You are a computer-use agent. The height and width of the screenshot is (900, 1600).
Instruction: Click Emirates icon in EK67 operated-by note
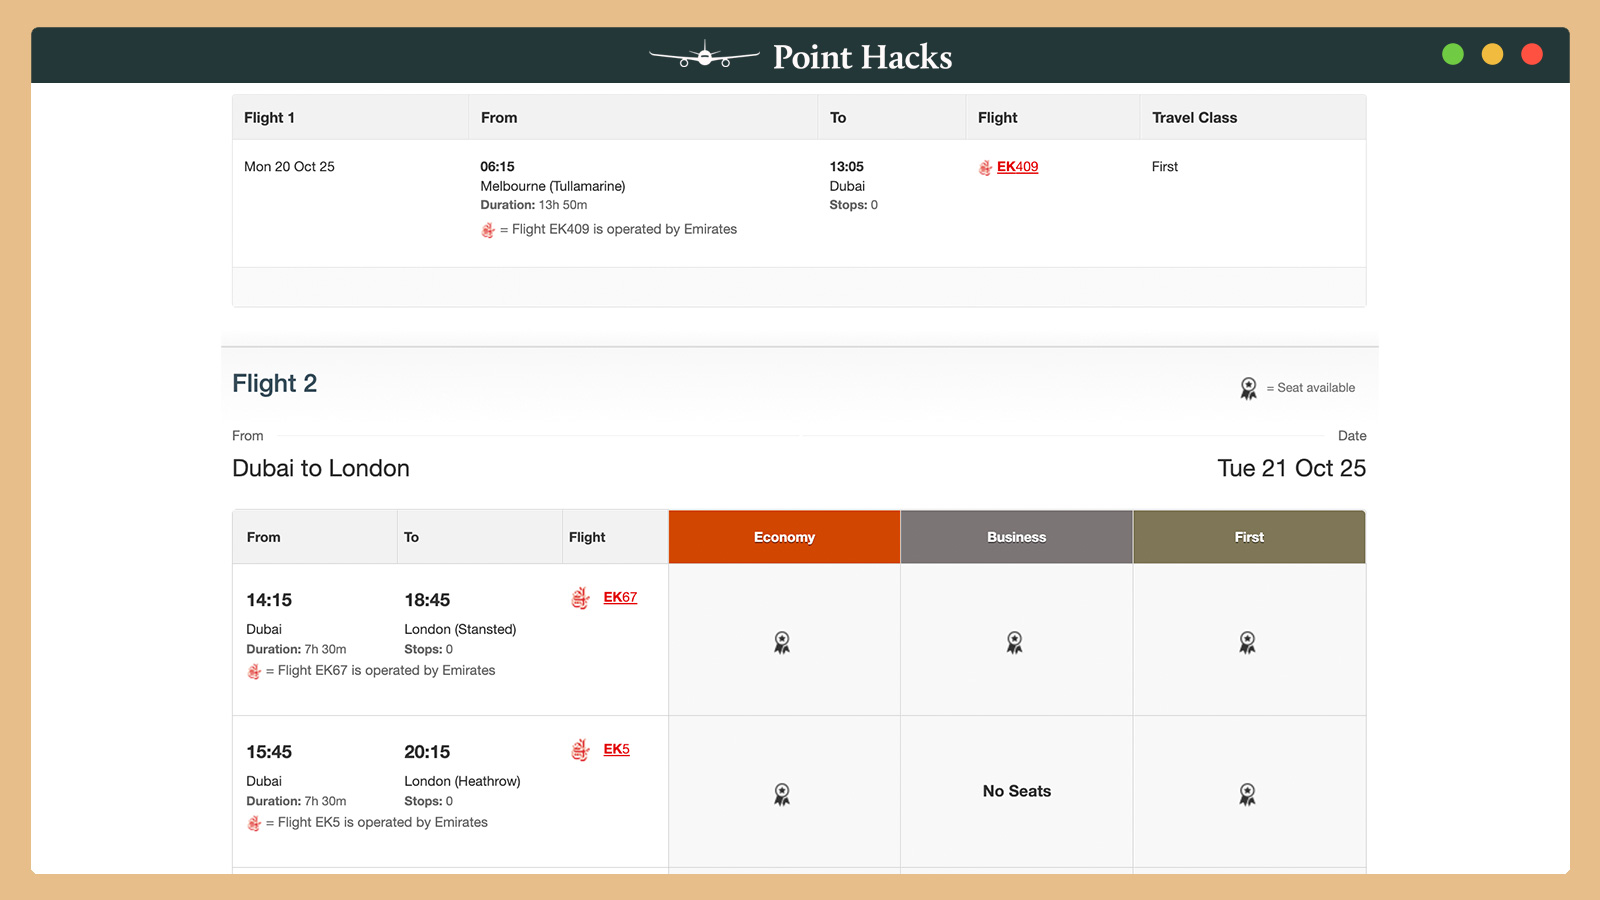tap(254, 671)
